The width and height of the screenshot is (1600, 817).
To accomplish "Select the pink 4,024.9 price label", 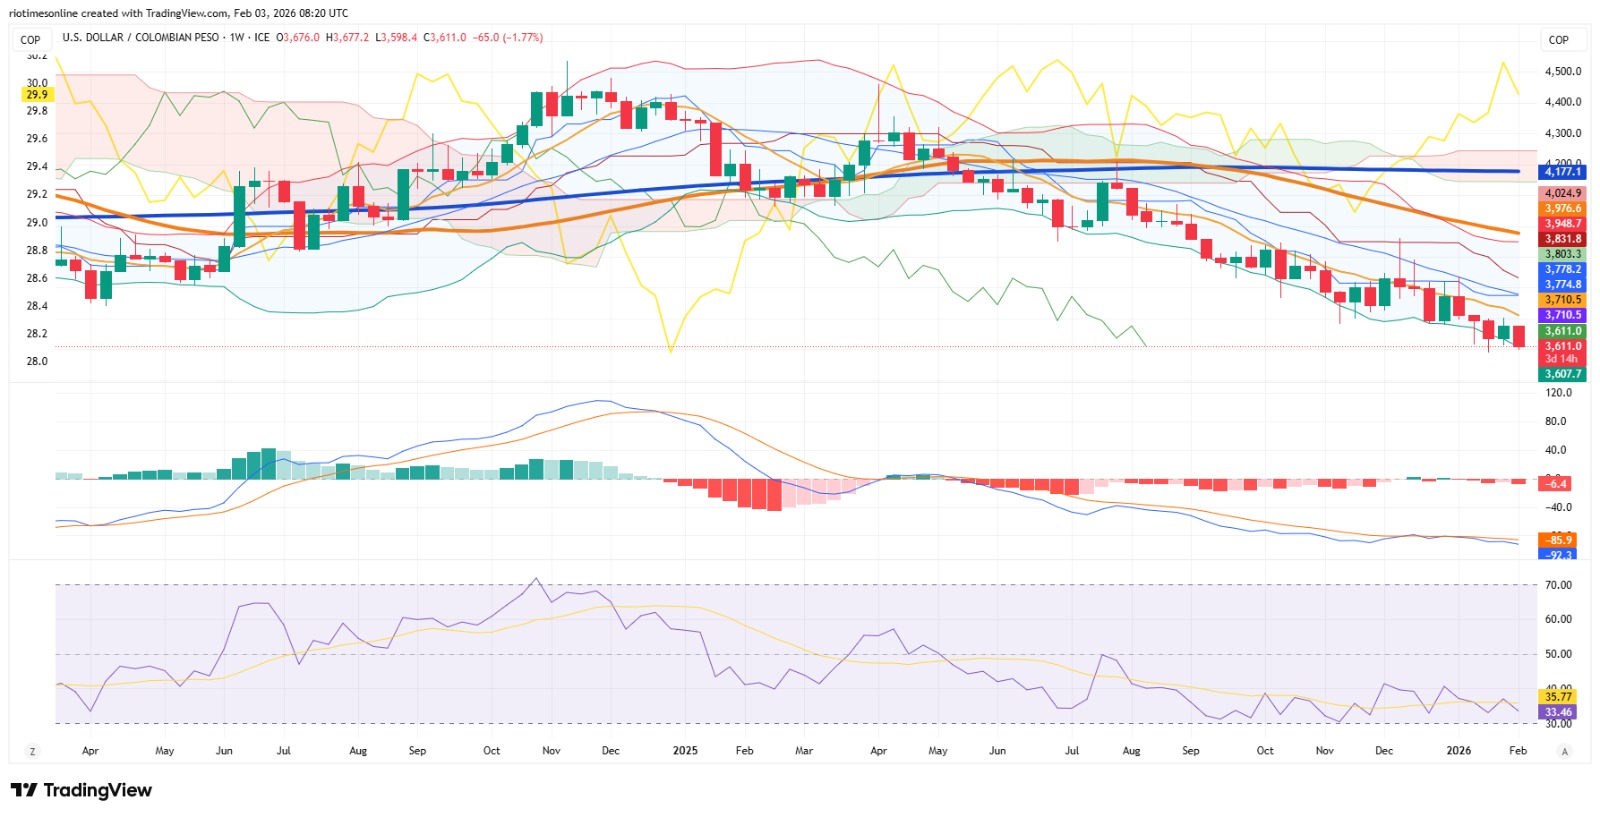I will click(x=1563, y=193).
